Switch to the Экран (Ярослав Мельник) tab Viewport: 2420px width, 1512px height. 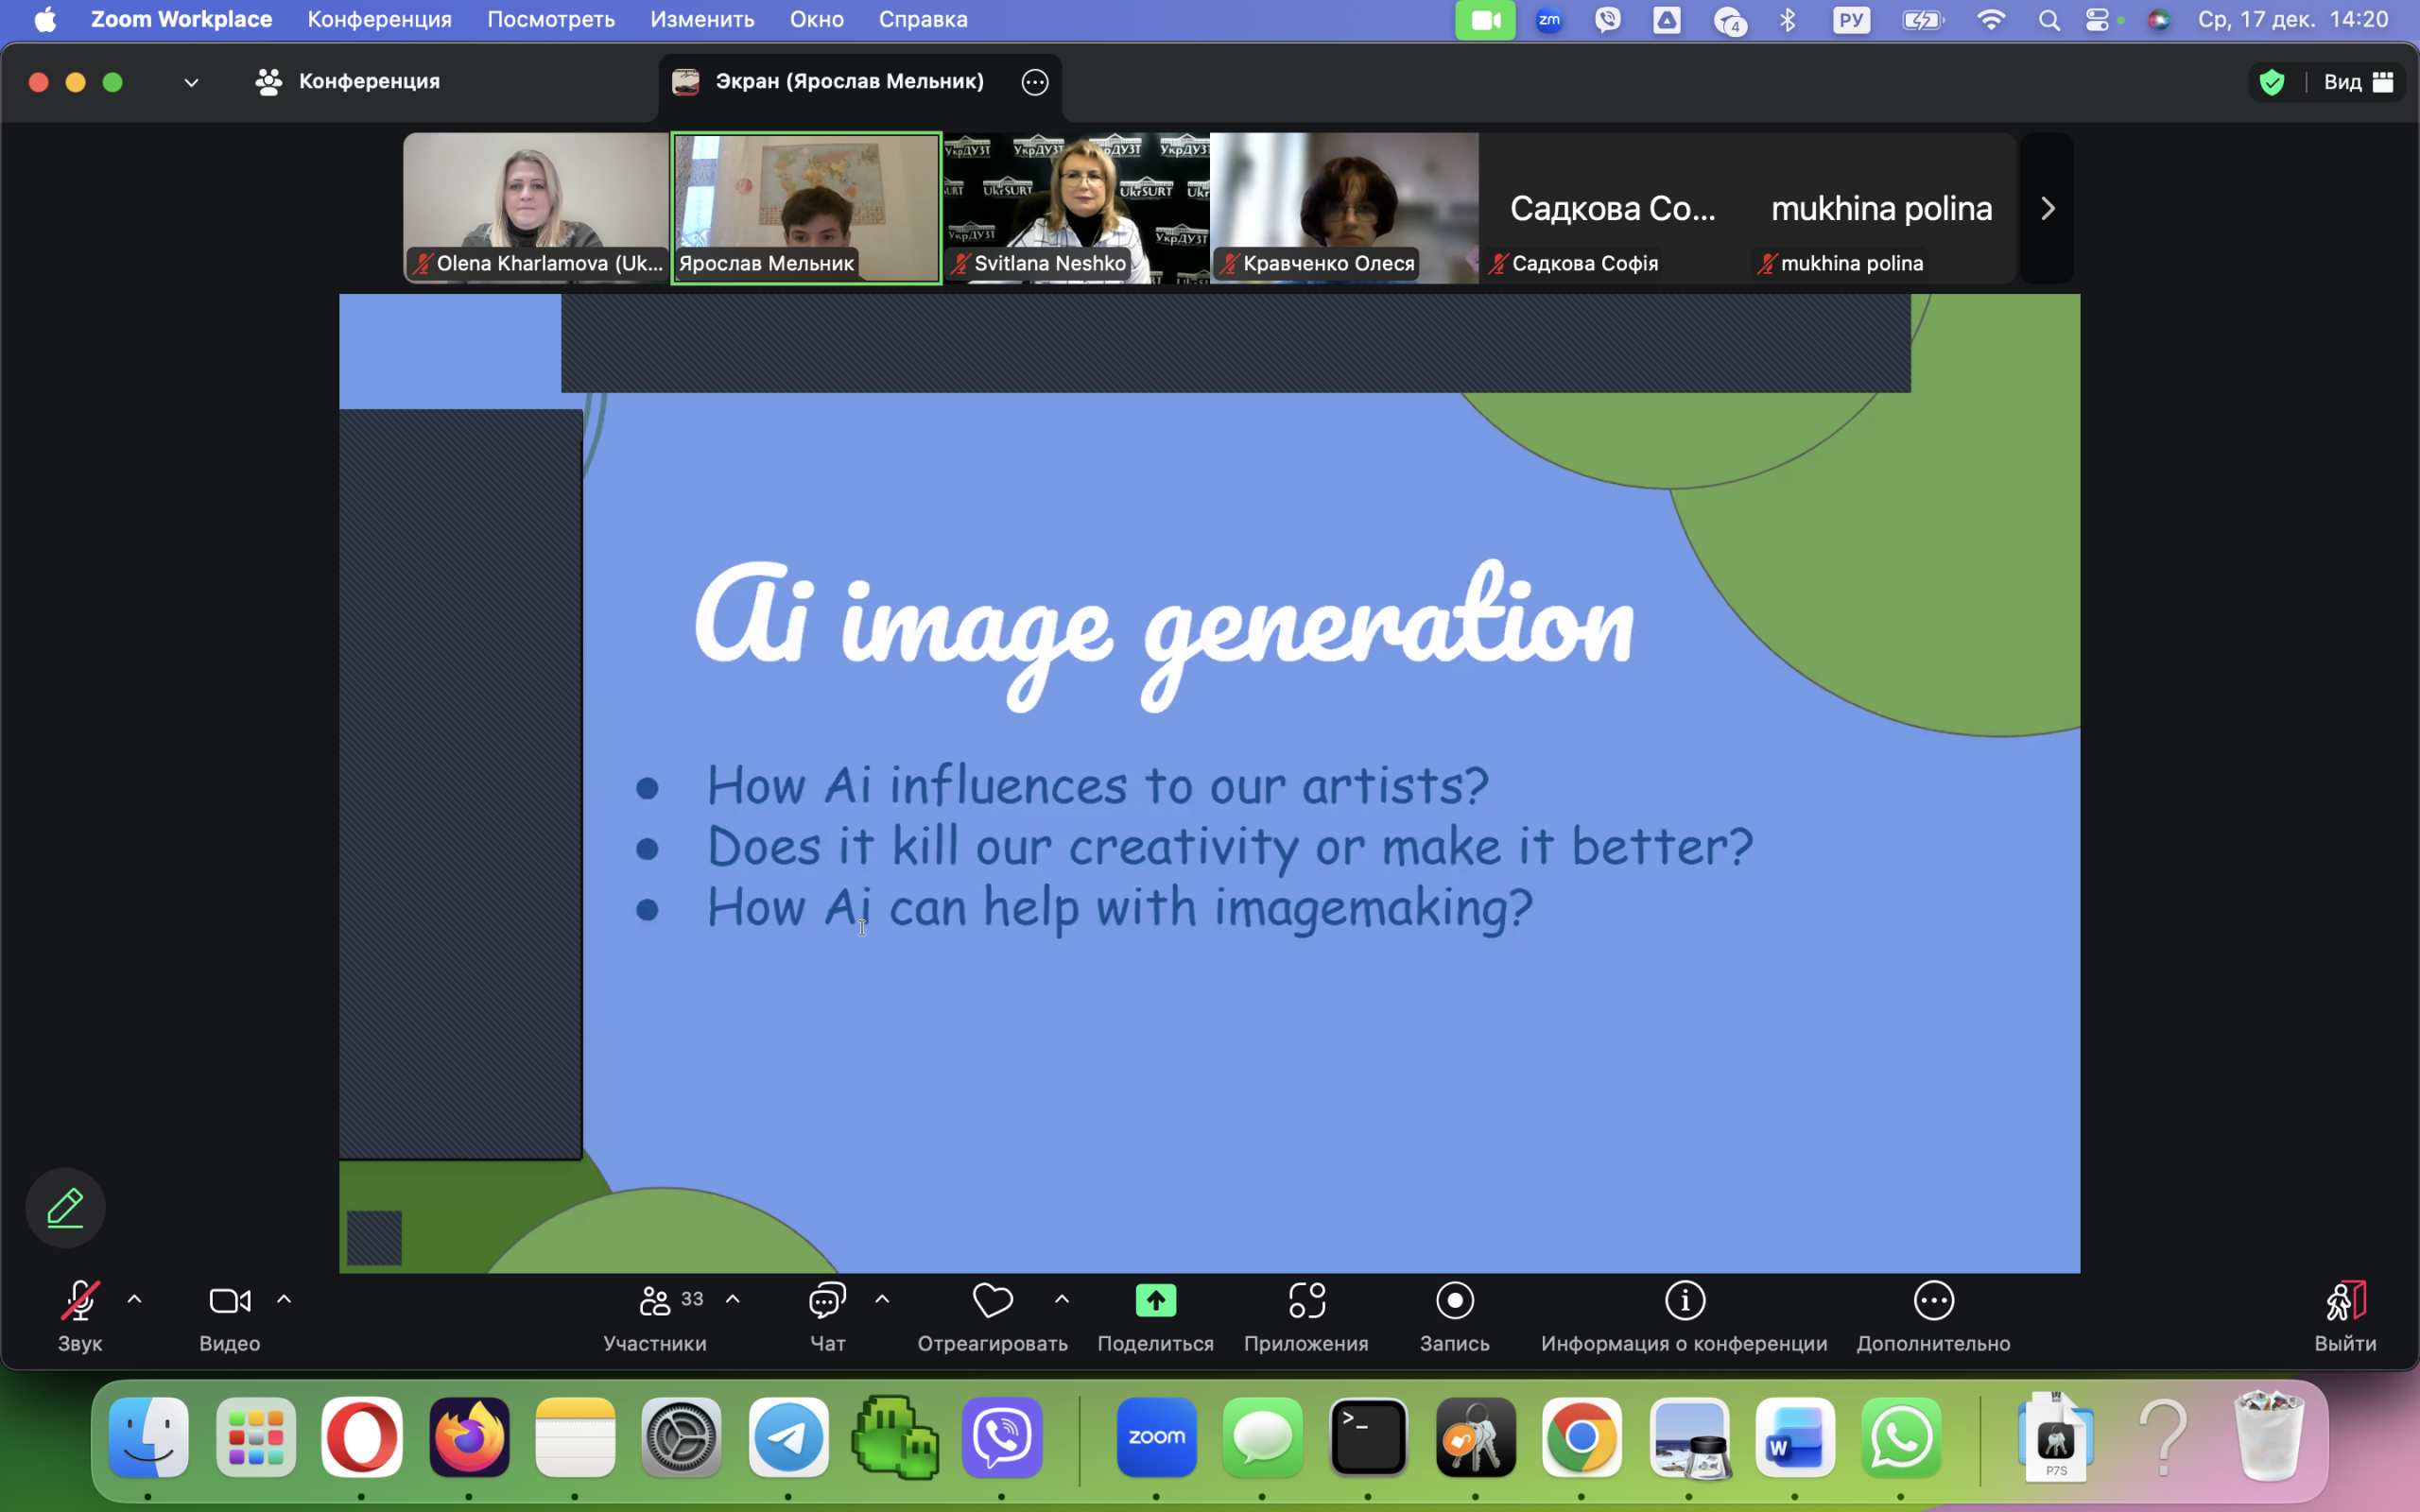point(848,82)
